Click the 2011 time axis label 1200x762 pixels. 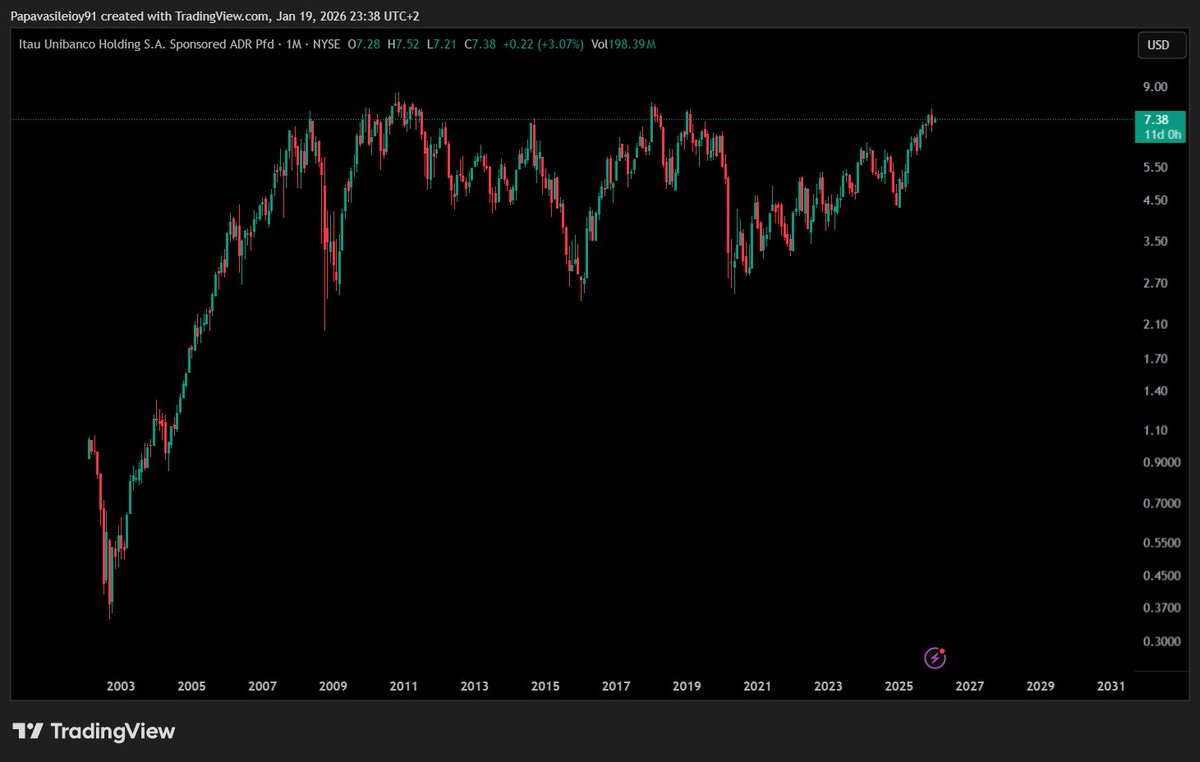403,687
